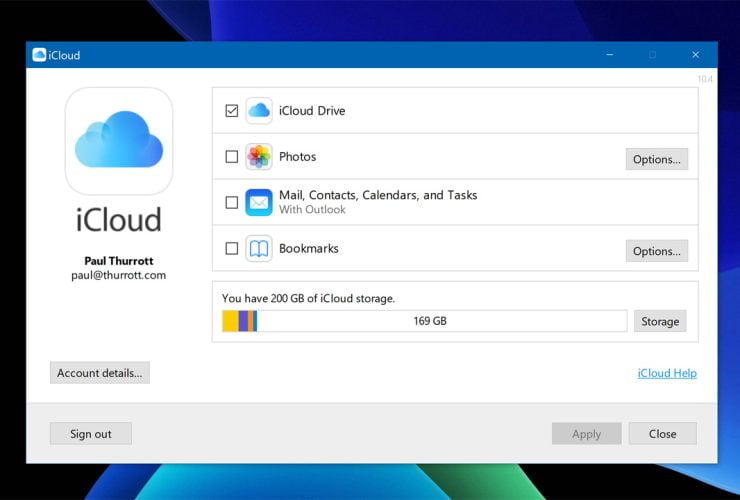This screenshot has height=500, width=740.
Task: Click the yellow storage segment
Action: [x=230, y=321]
